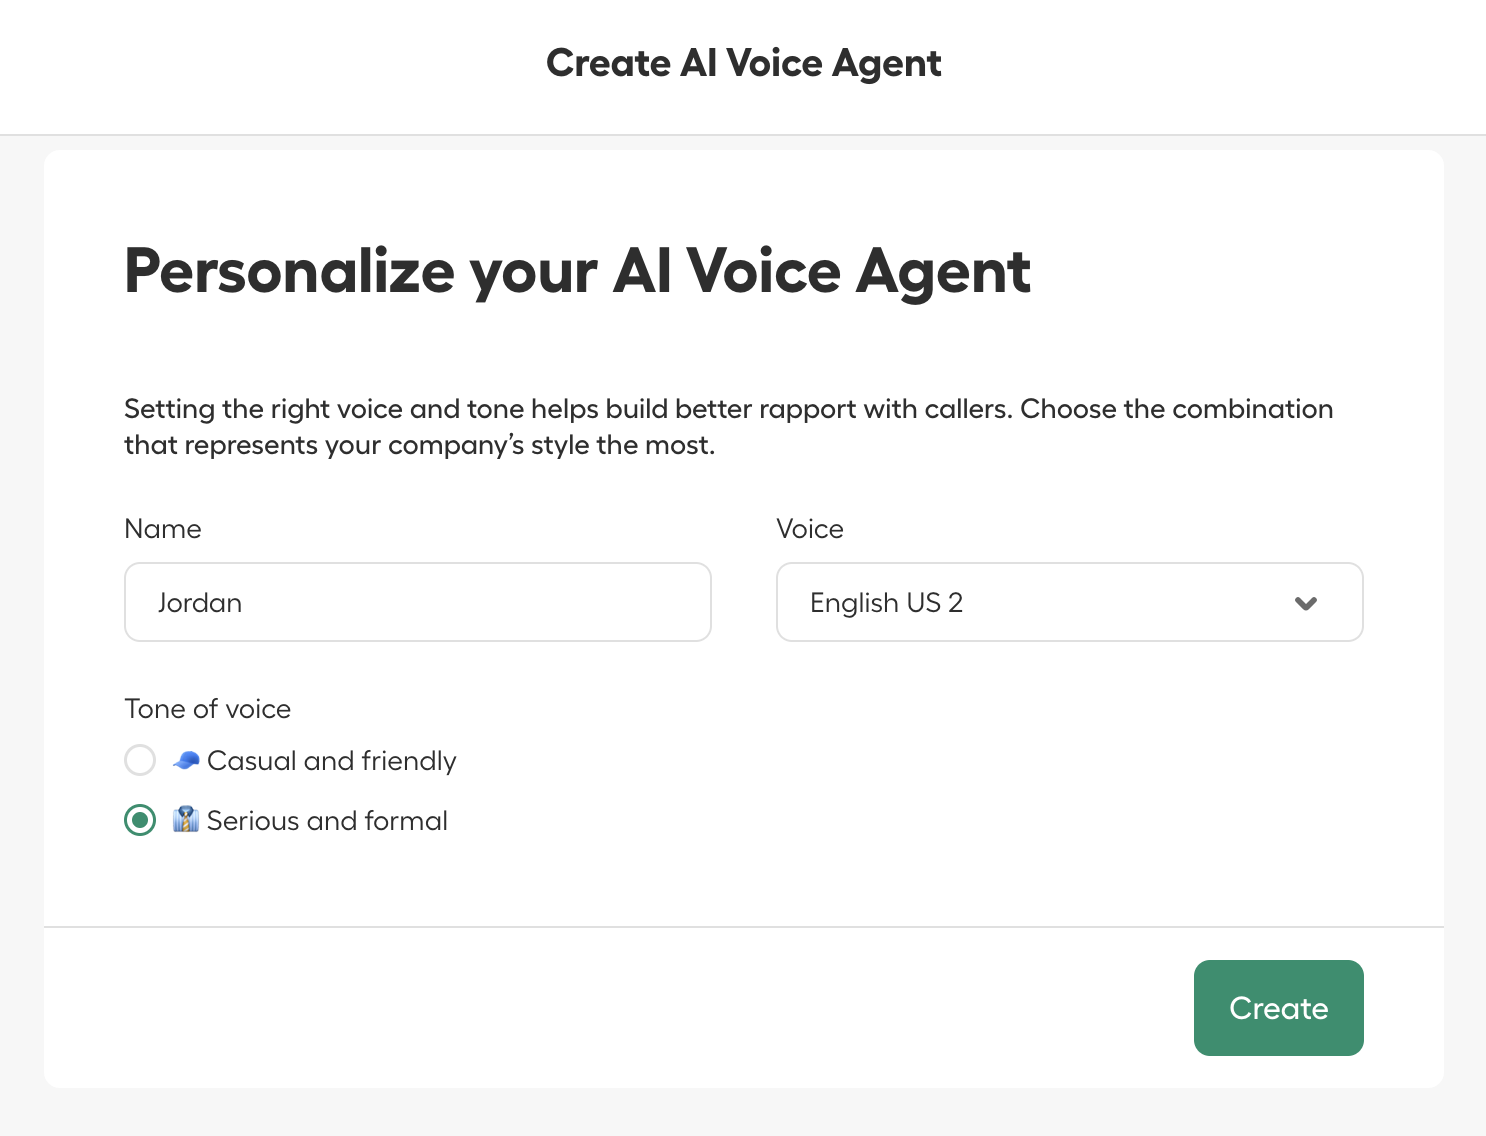The height and width of the screenshot is (1136, 1486).
Task: Click the Personalize your AI Voice Agent heading
Action: pyautogui.click(x=577, y=271)
